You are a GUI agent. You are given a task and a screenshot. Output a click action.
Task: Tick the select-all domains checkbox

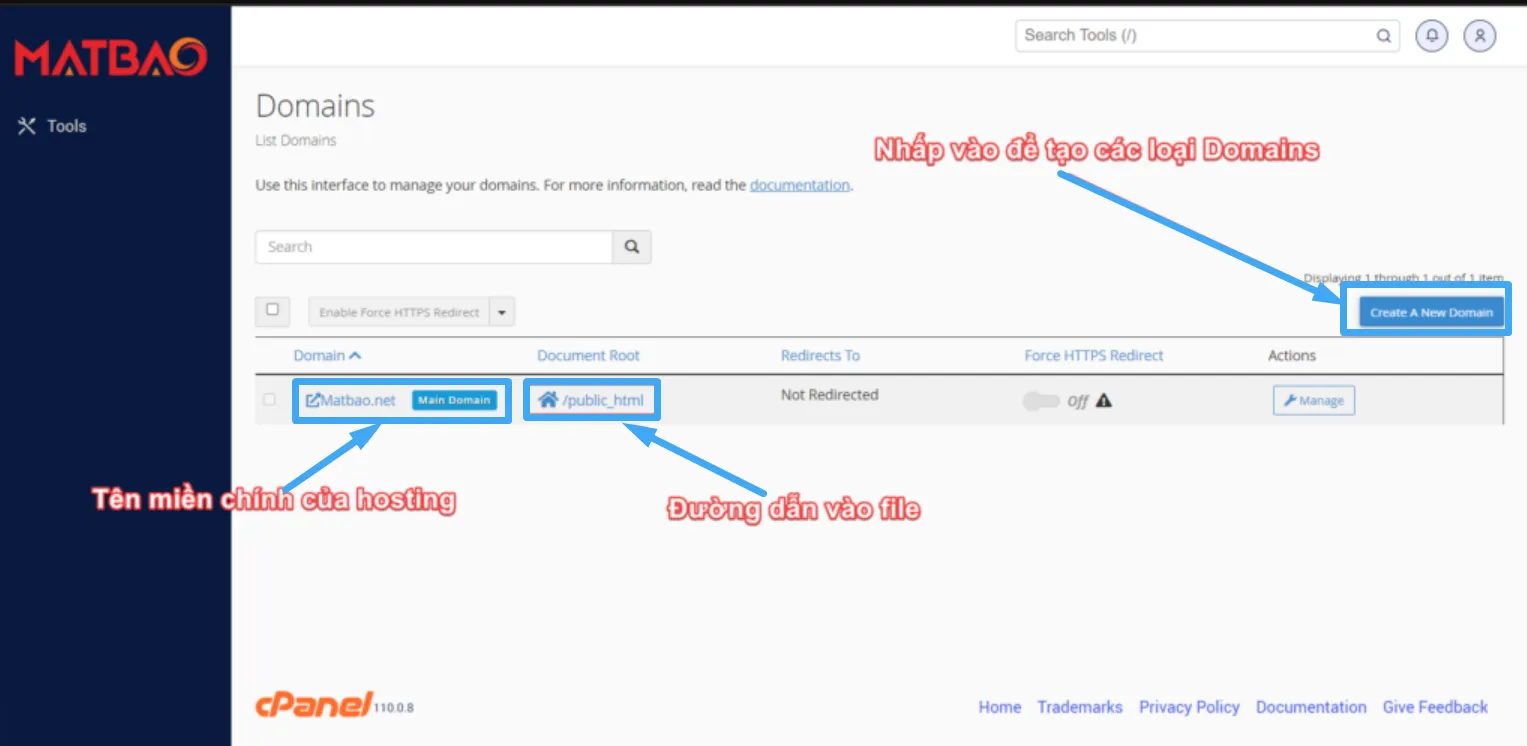pos(273,310)
